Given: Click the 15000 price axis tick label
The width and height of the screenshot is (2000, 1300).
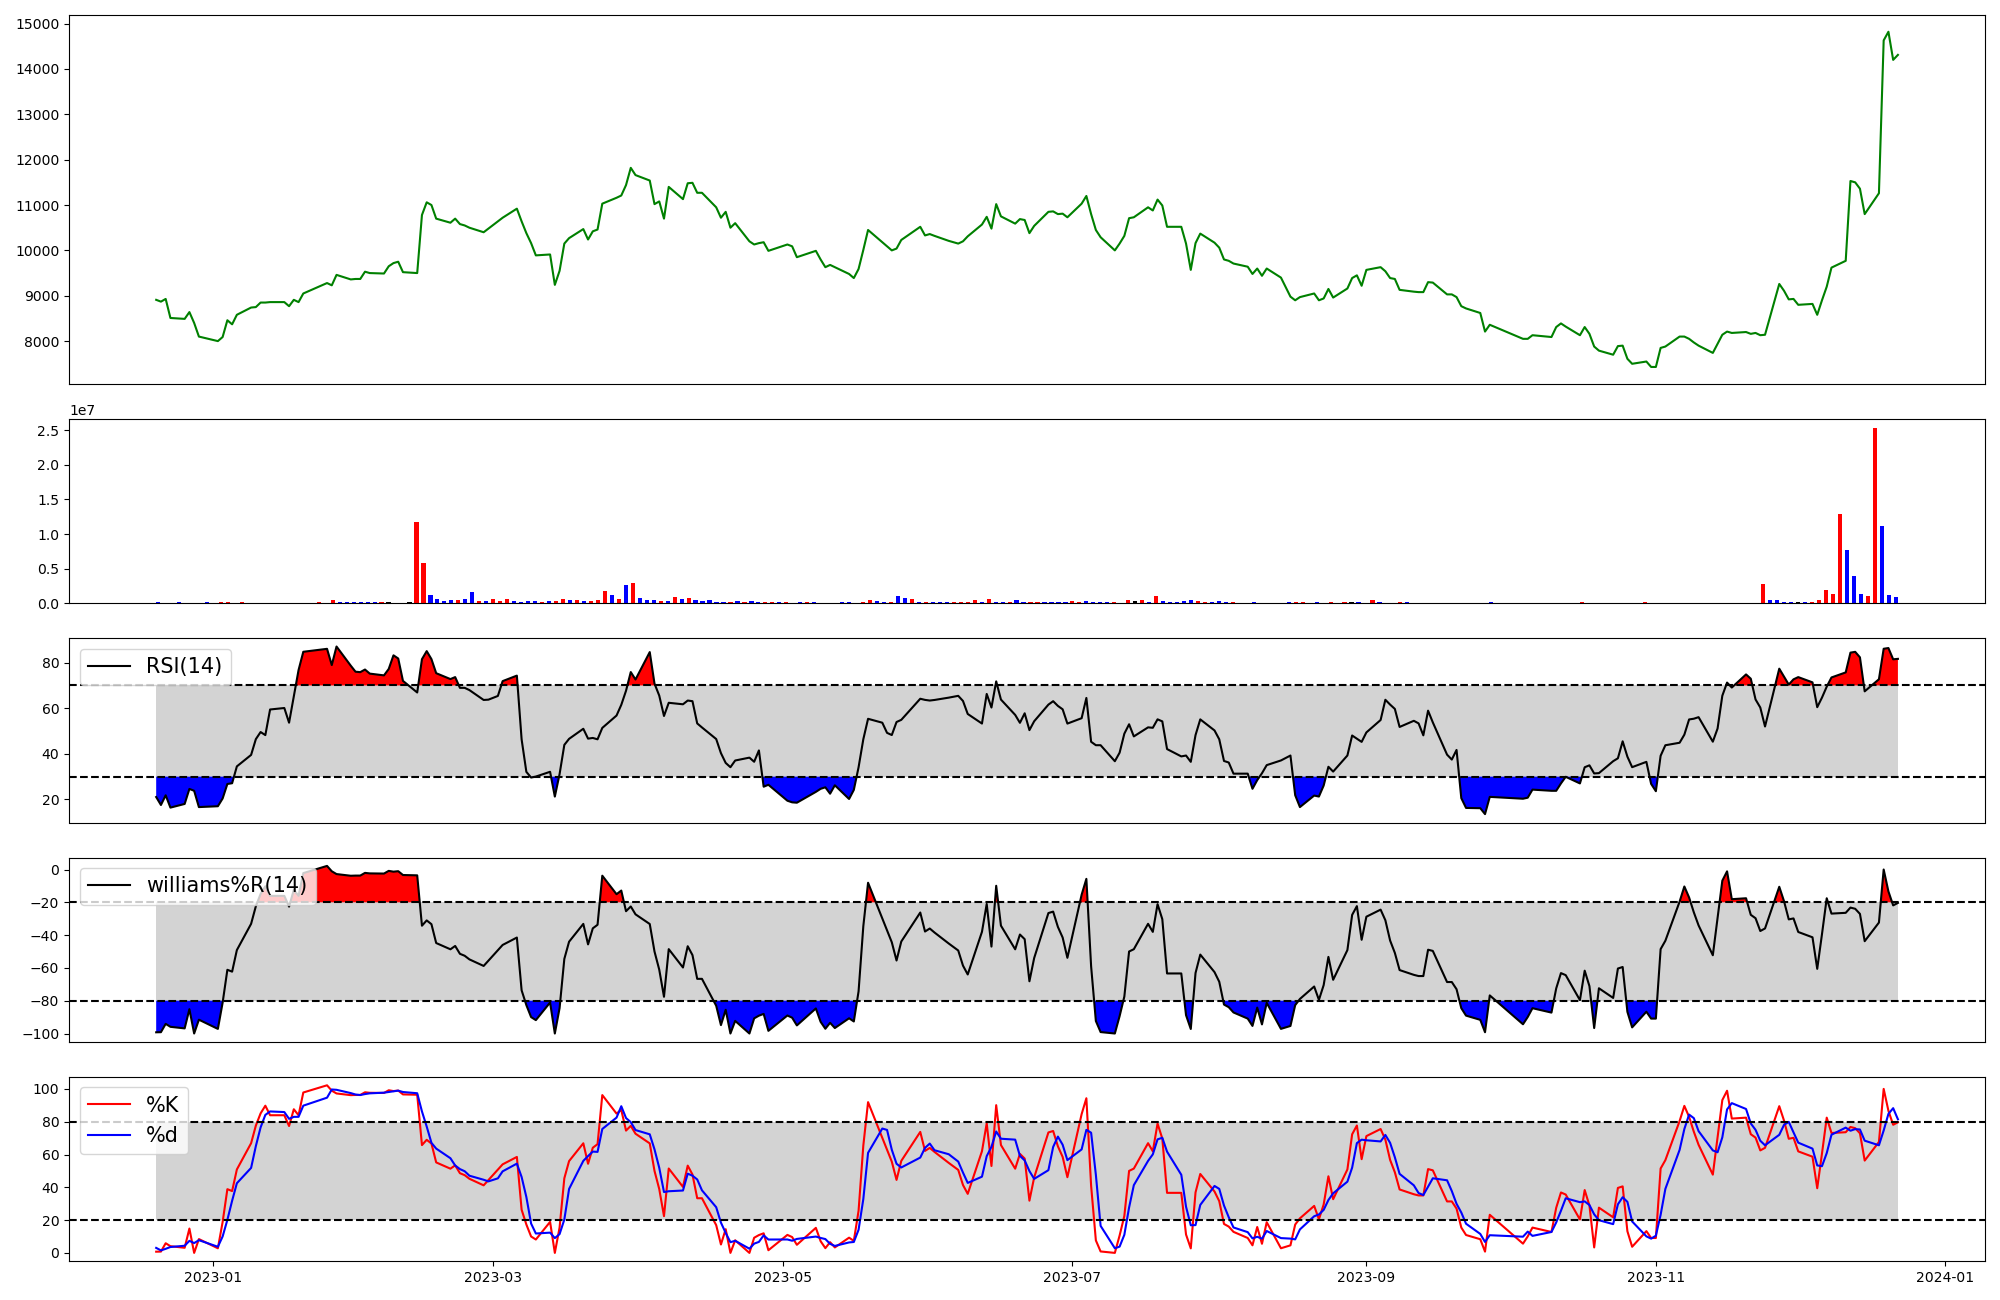Looking at the screenshot, I should 37,24.
